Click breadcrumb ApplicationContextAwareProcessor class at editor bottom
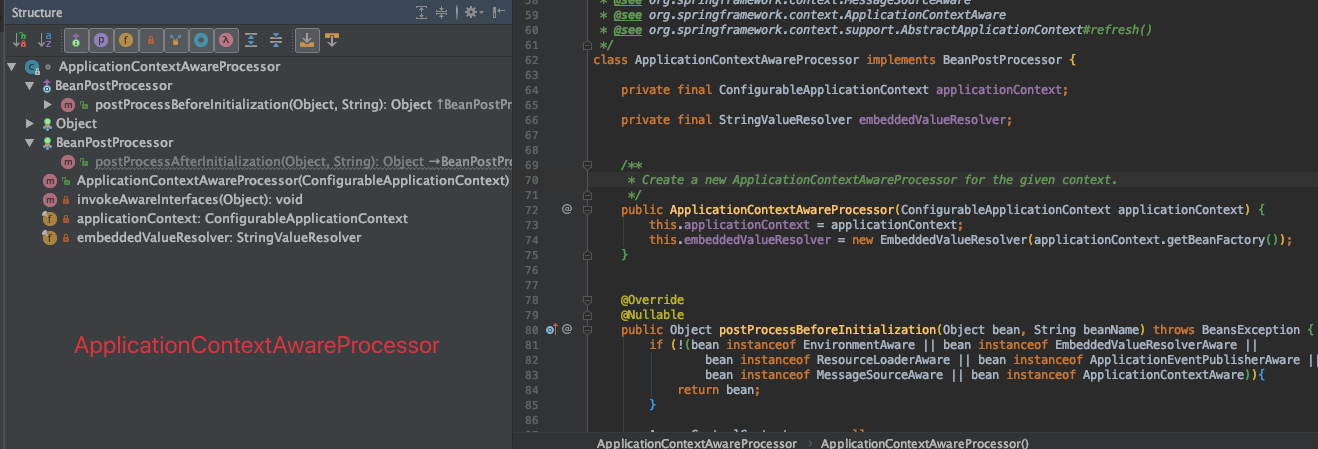Screen dimensions: 1318x449 696,442
